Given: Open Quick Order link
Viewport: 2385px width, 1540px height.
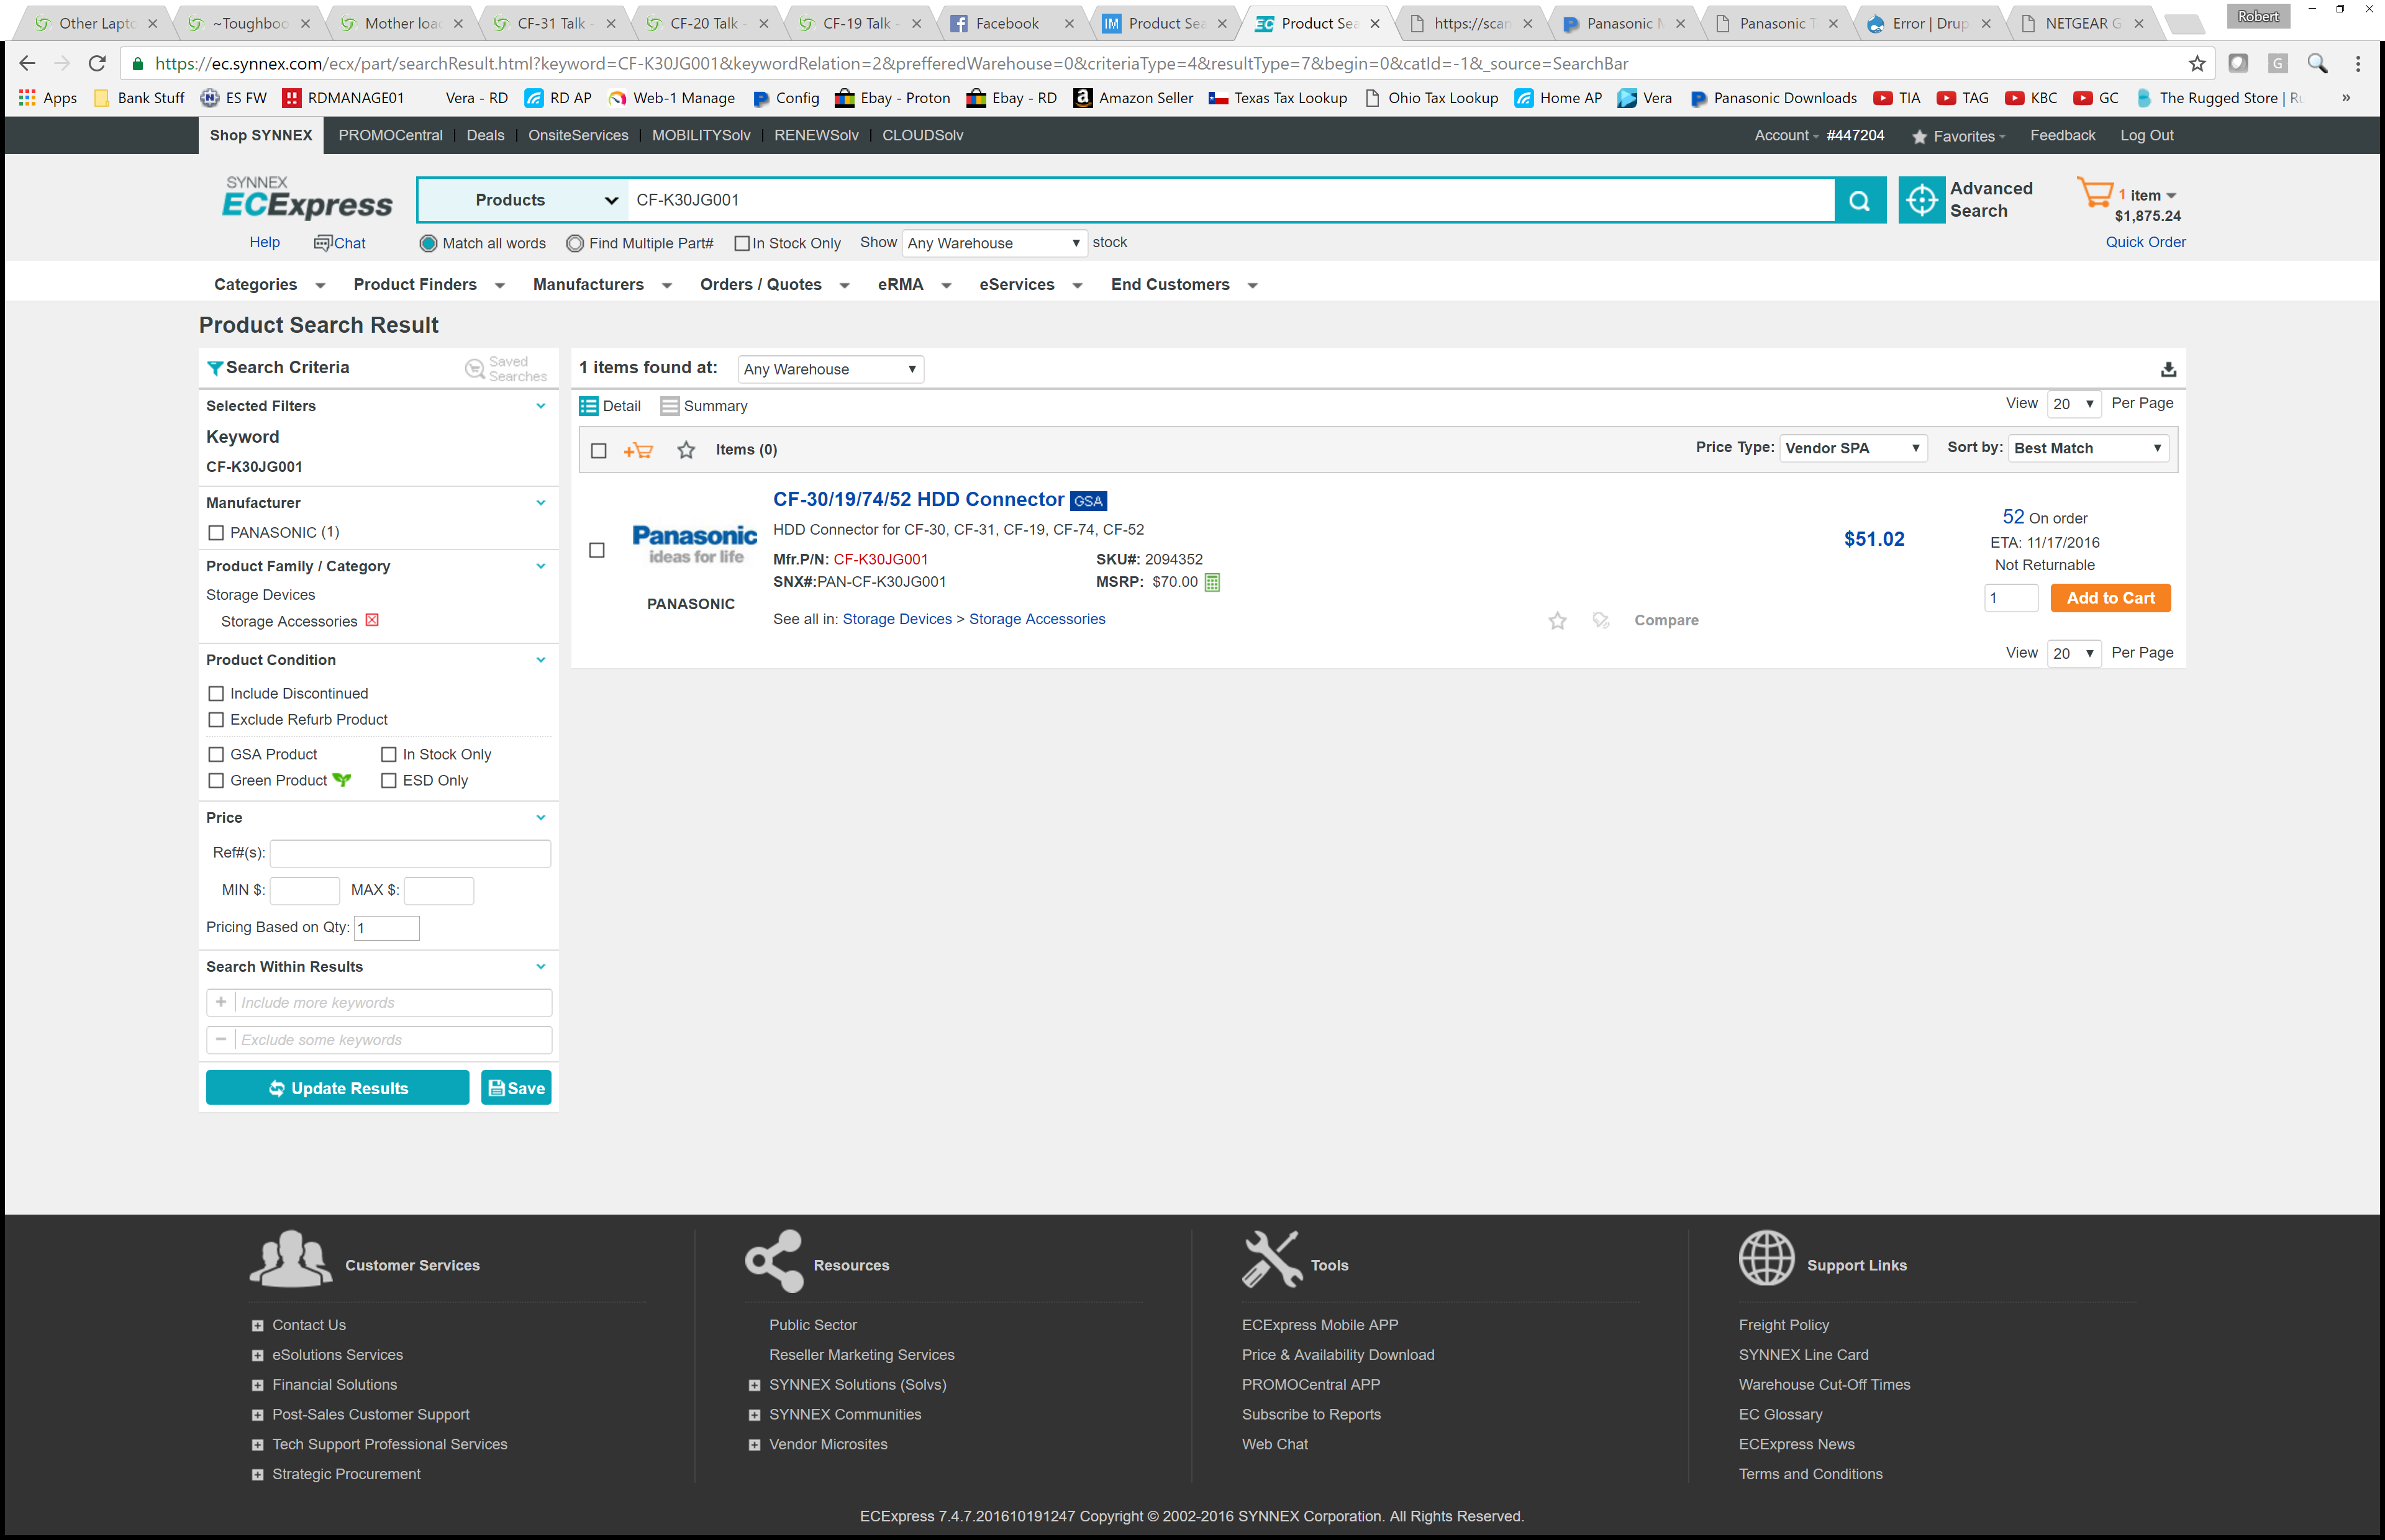Looking at the screenshot, I should point(2145,242).
